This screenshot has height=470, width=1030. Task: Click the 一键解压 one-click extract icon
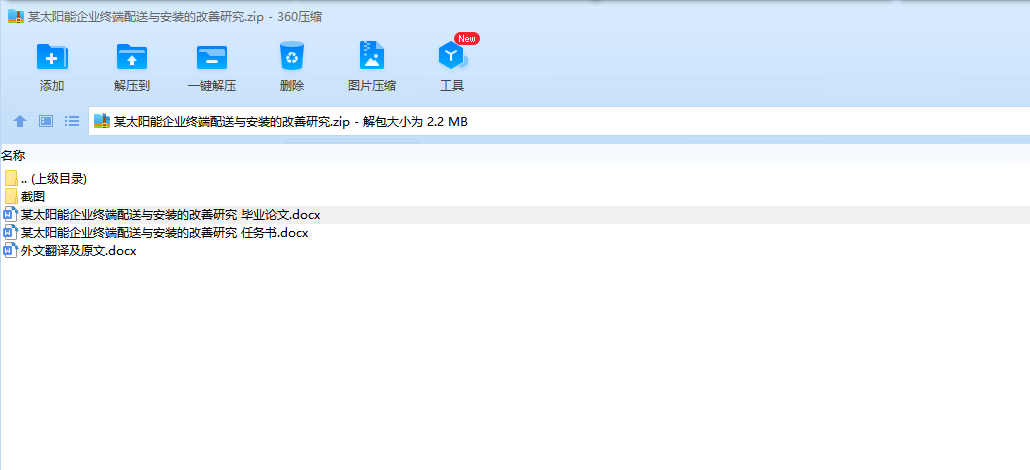click(212, 57)
